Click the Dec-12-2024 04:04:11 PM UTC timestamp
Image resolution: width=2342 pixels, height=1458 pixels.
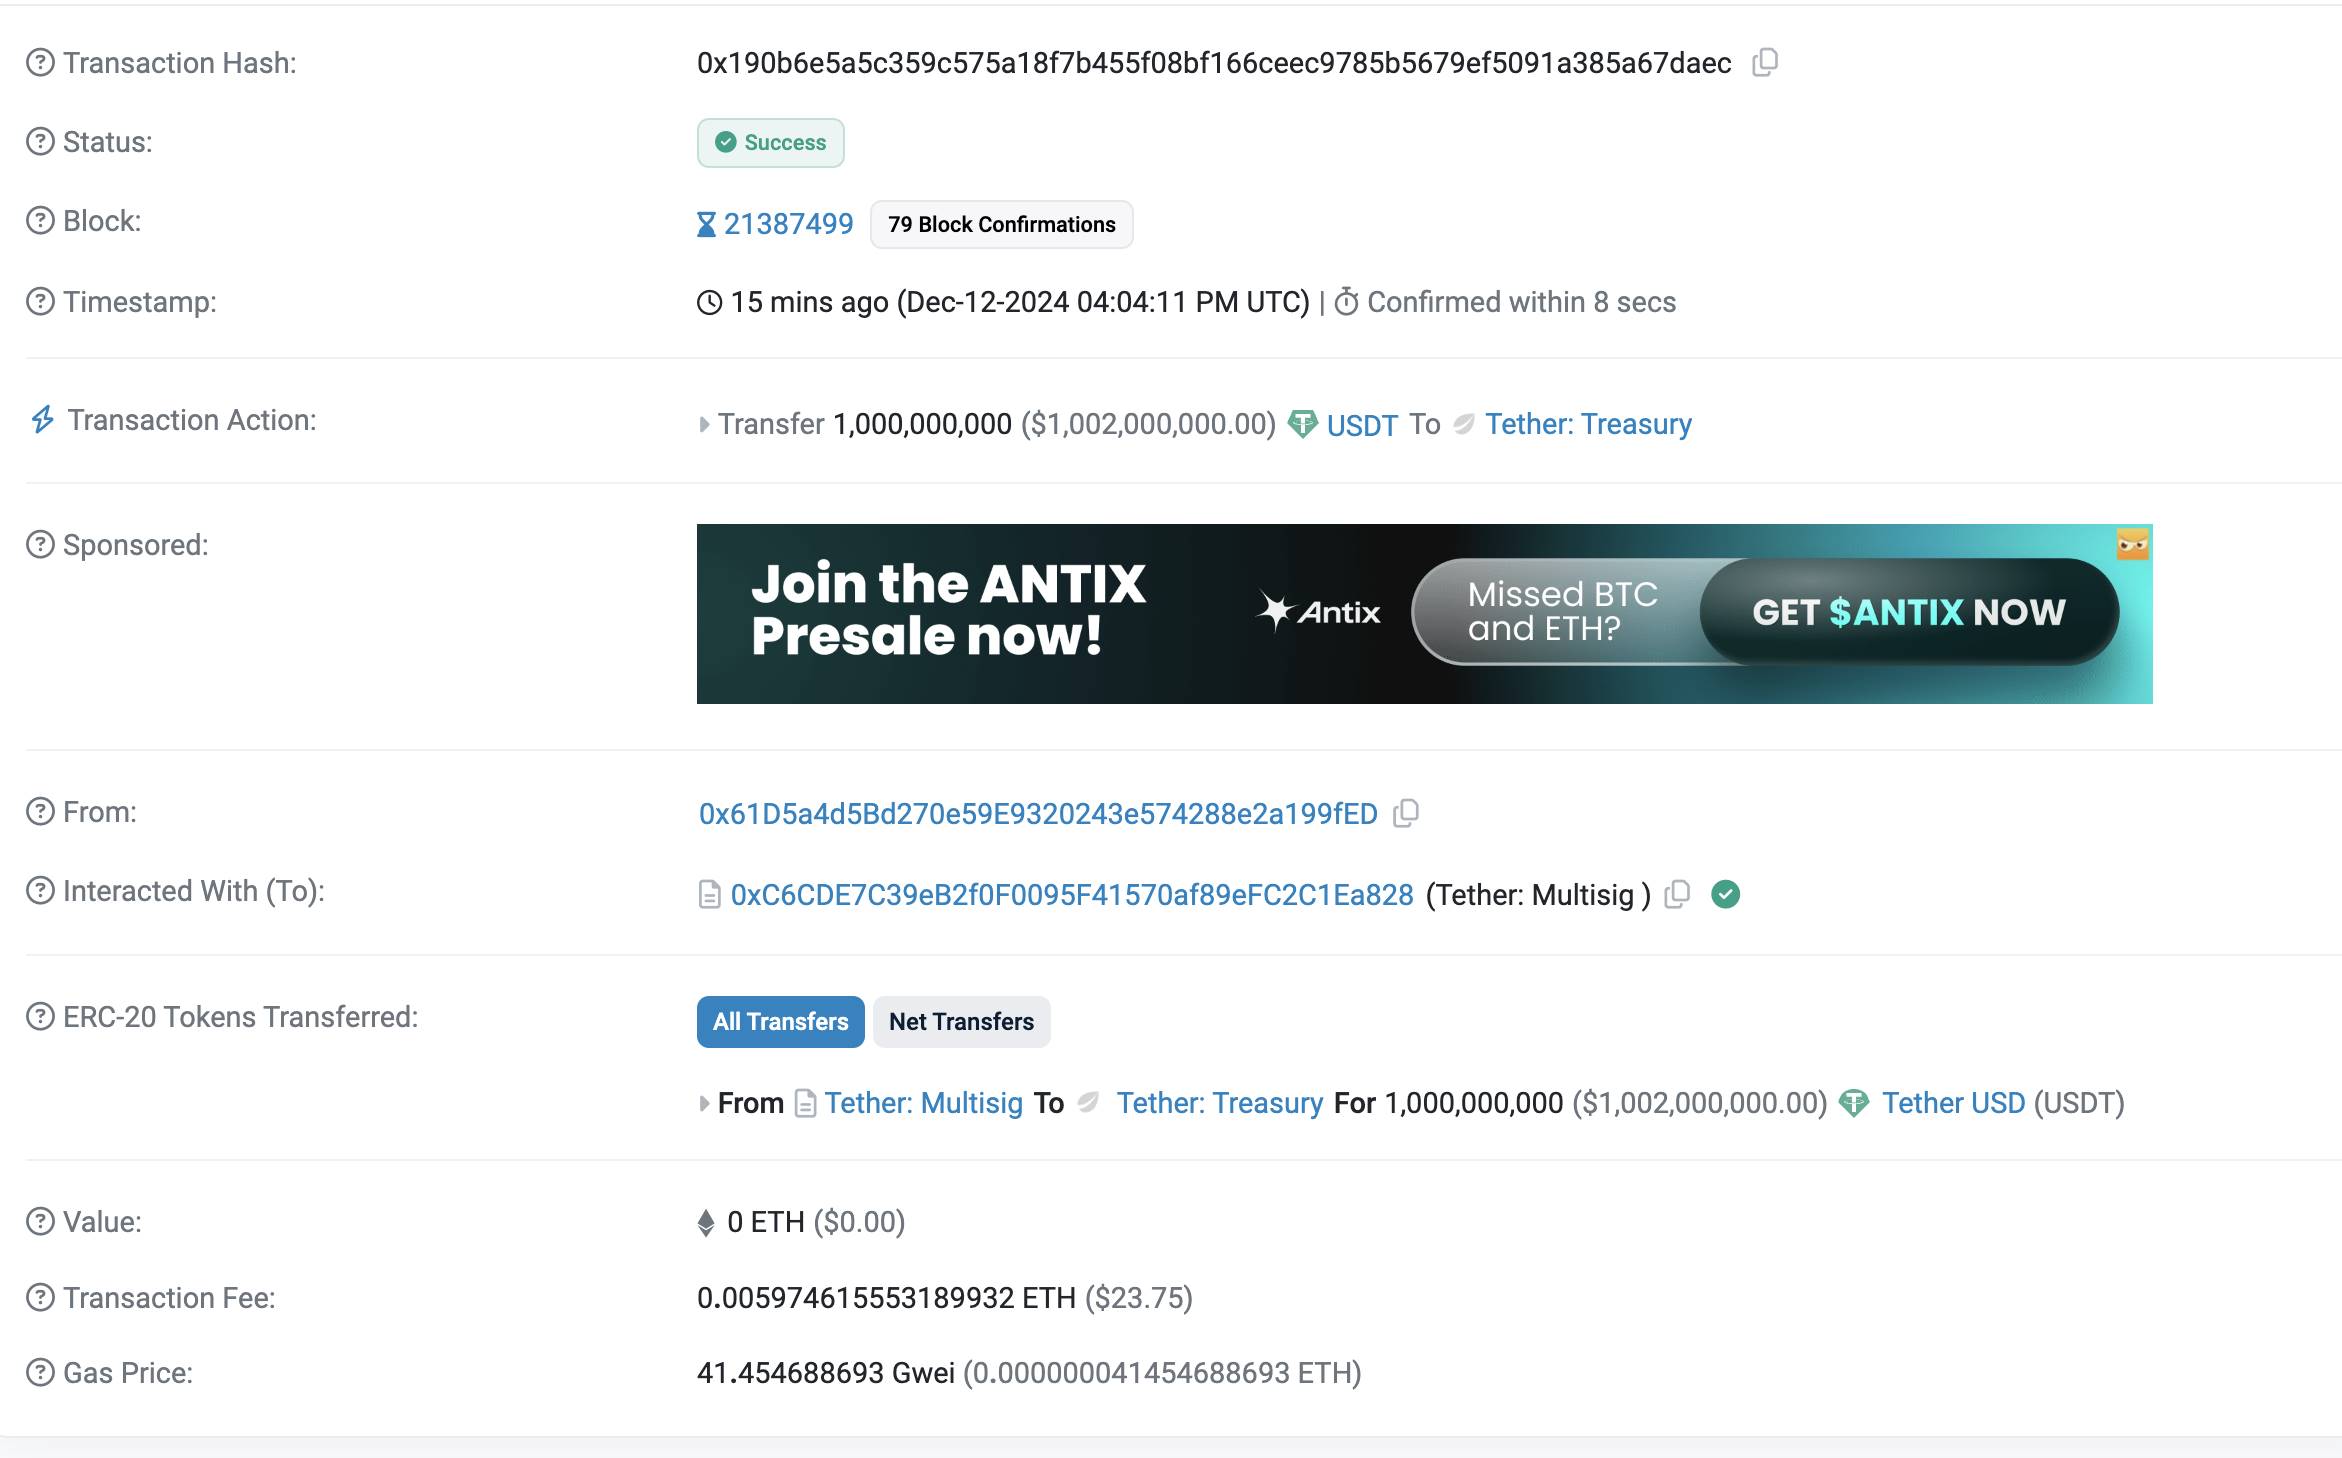tap(1103, 302)
